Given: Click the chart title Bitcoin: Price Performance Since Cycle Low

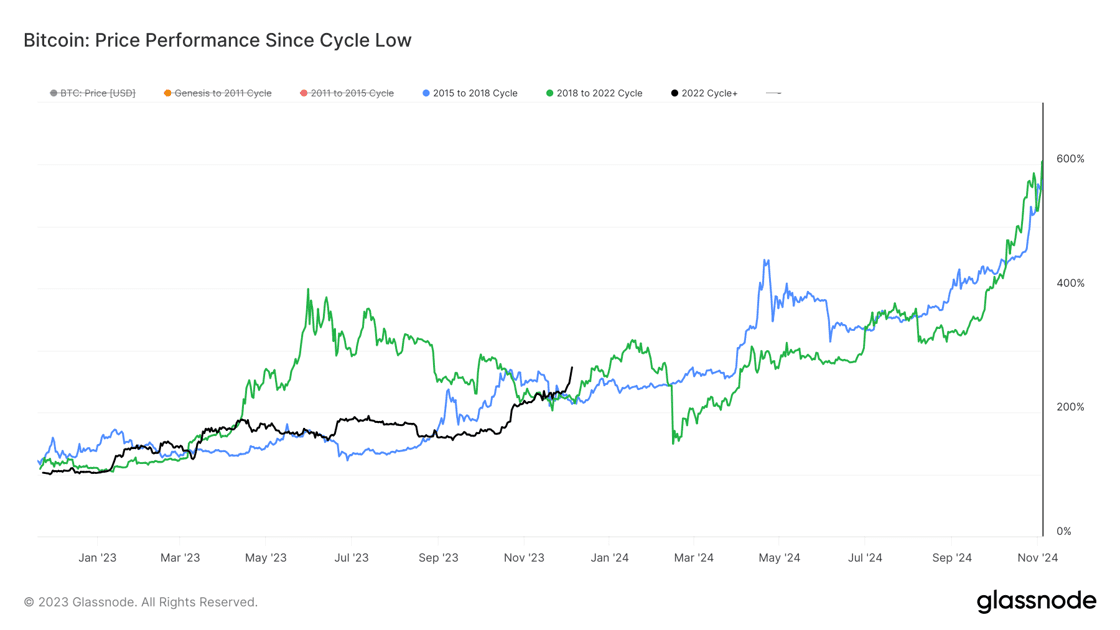Looking at the screenshot, I should tap(217, 41).
